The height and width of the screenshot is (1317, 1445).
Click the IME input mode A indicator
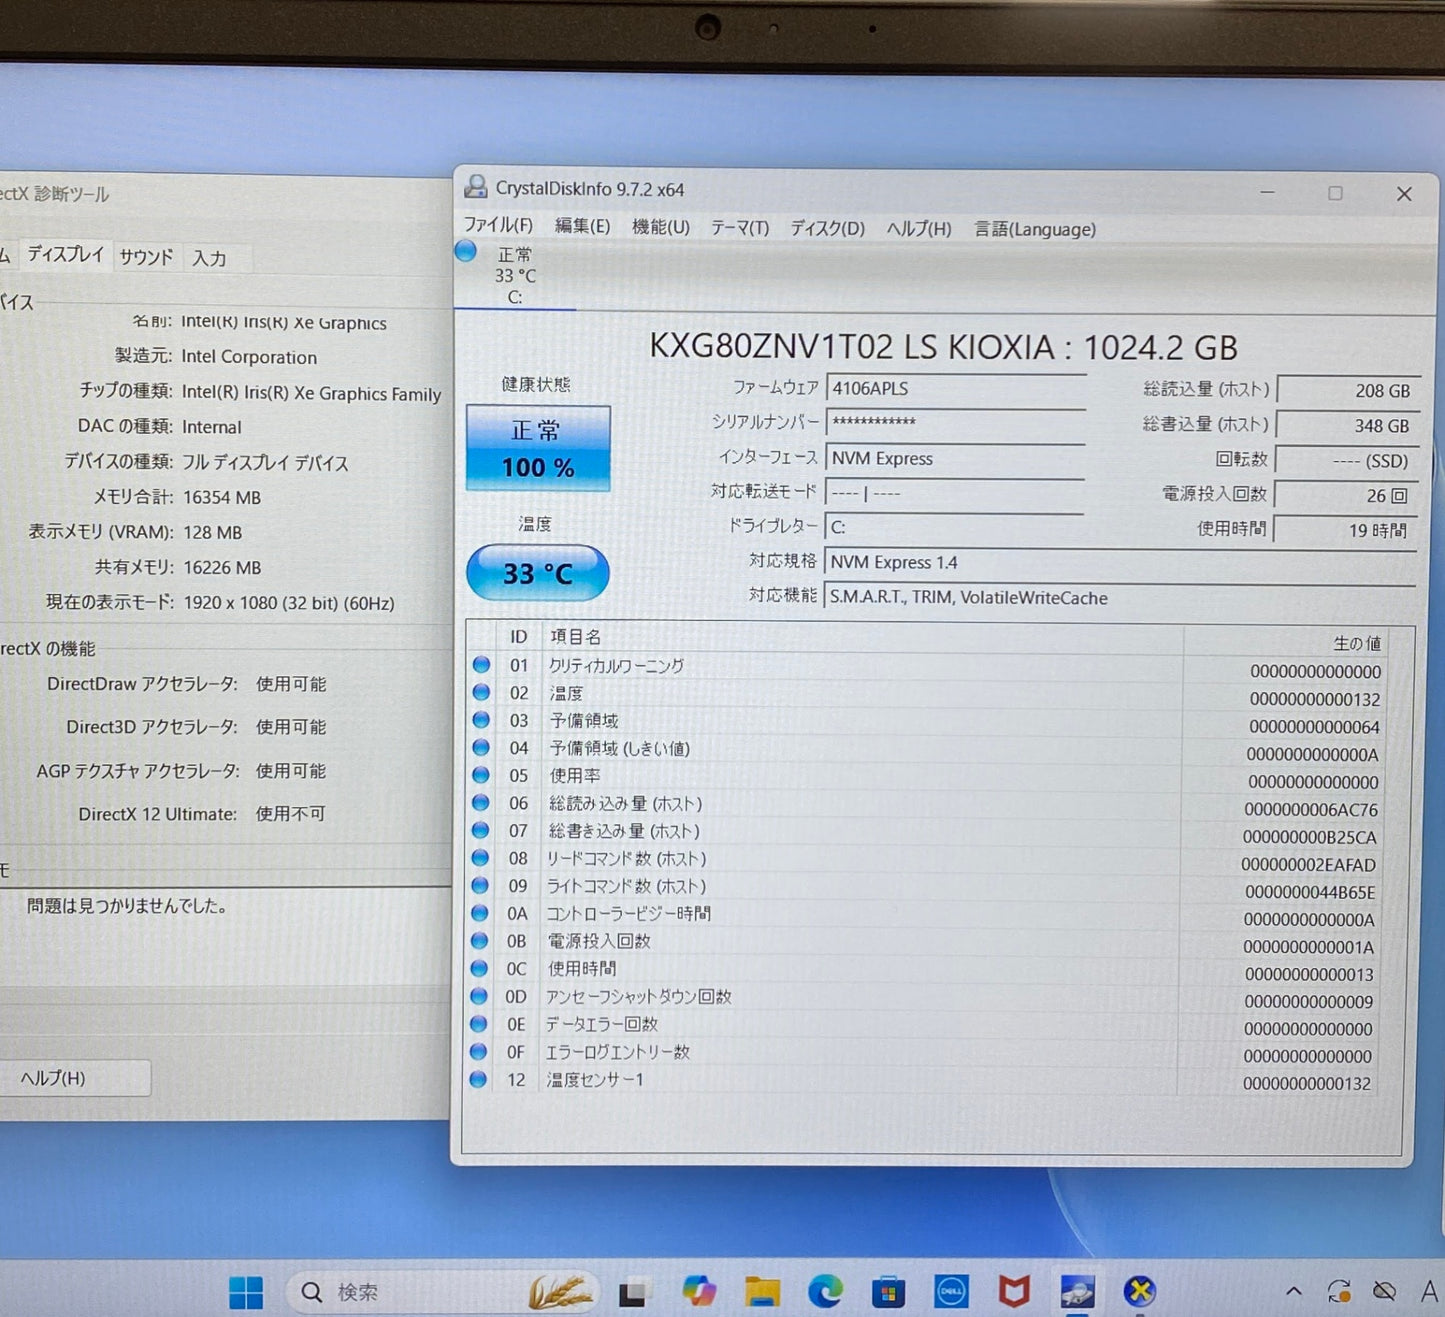click(x=1429, y=1291)
